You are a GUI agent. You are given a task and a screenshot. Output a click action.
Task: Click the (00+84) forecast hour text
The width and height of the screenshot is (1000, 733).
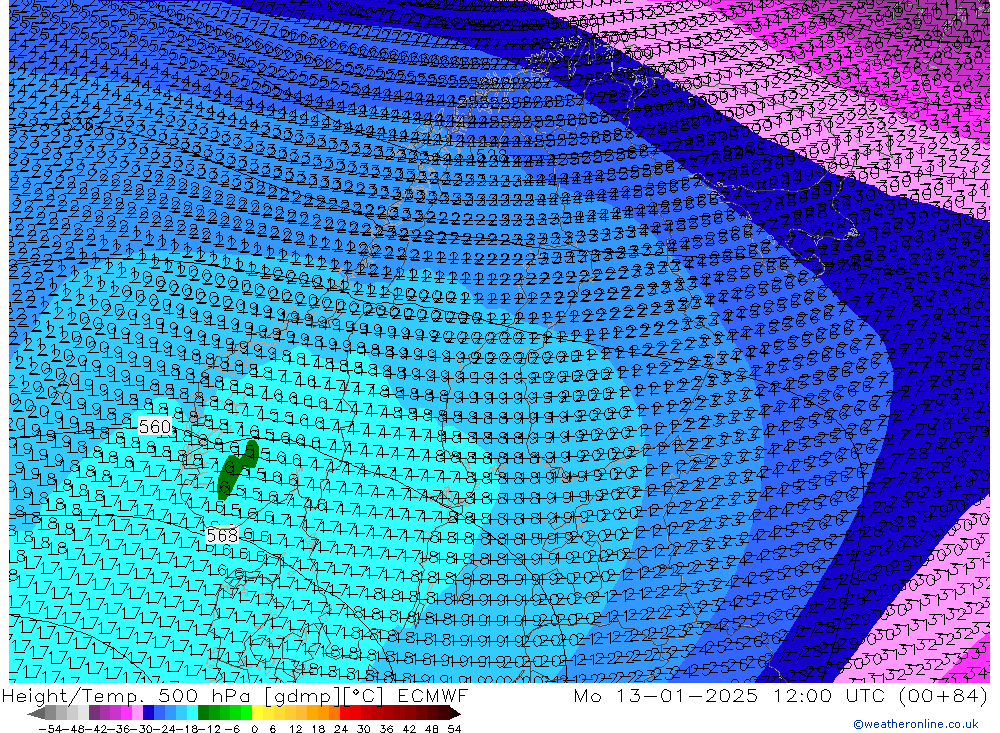pyautogui.click(x=943, y=695)
